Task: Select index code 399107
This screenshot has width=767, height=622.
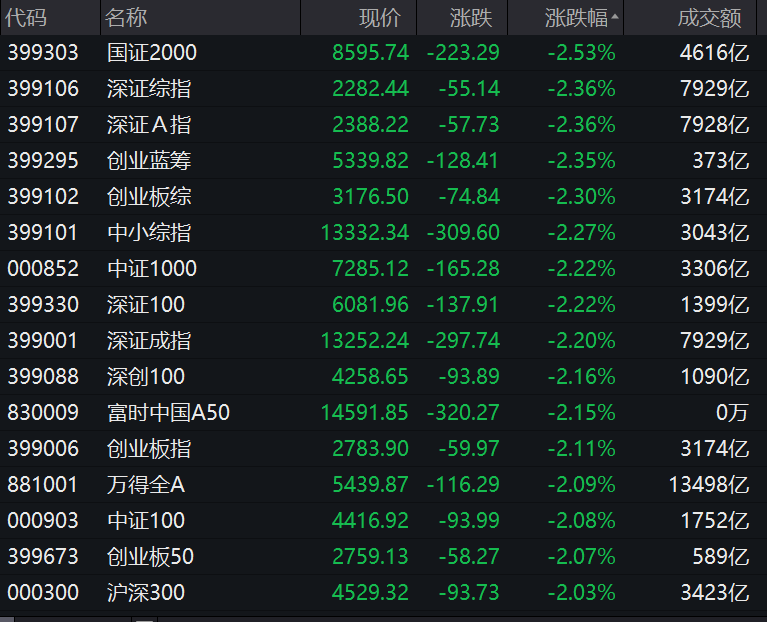Action: 43,125
